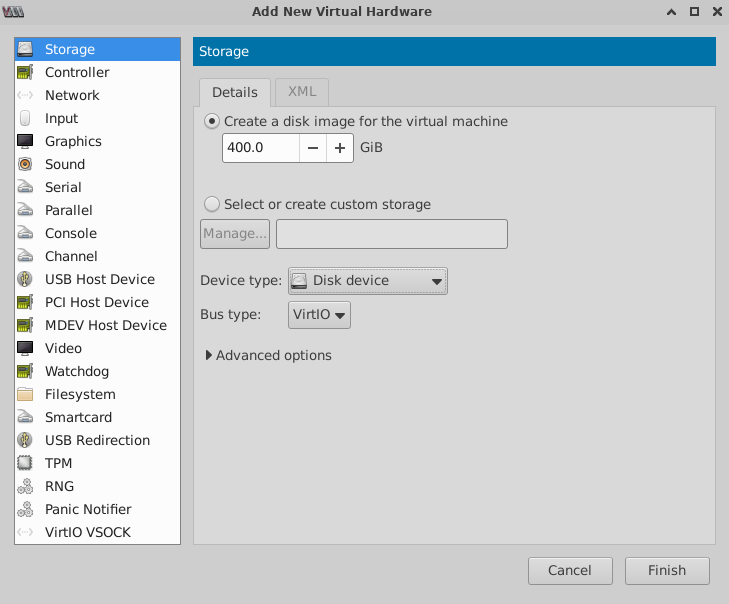
Task: Choose the Sound speaker icon
Action: tap(26, 164)
